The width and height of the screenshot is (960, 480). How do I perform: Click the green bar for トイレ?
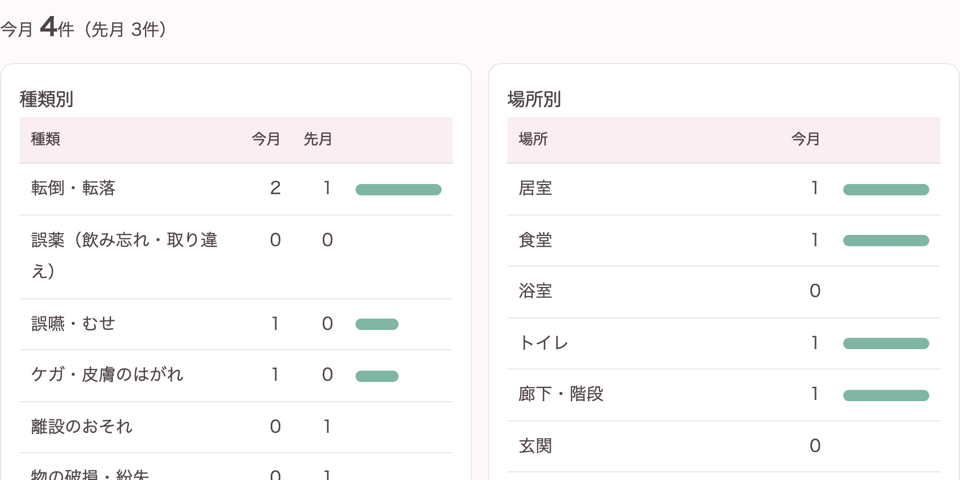pyautogui.click(x=886, y=343)
